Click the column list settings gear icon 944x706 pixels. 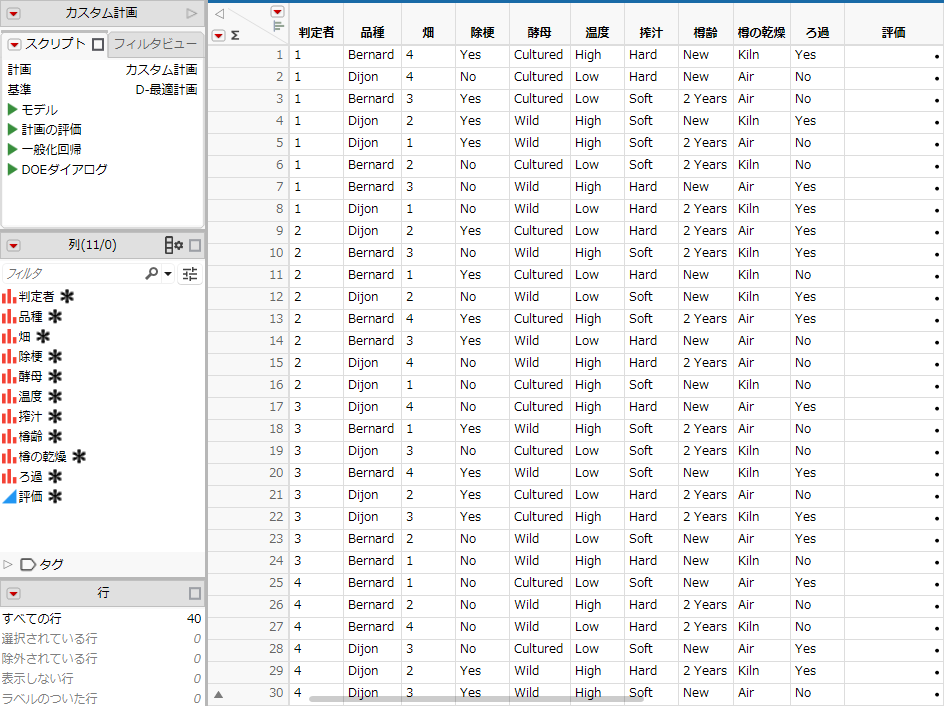click(x=174, y=245)
